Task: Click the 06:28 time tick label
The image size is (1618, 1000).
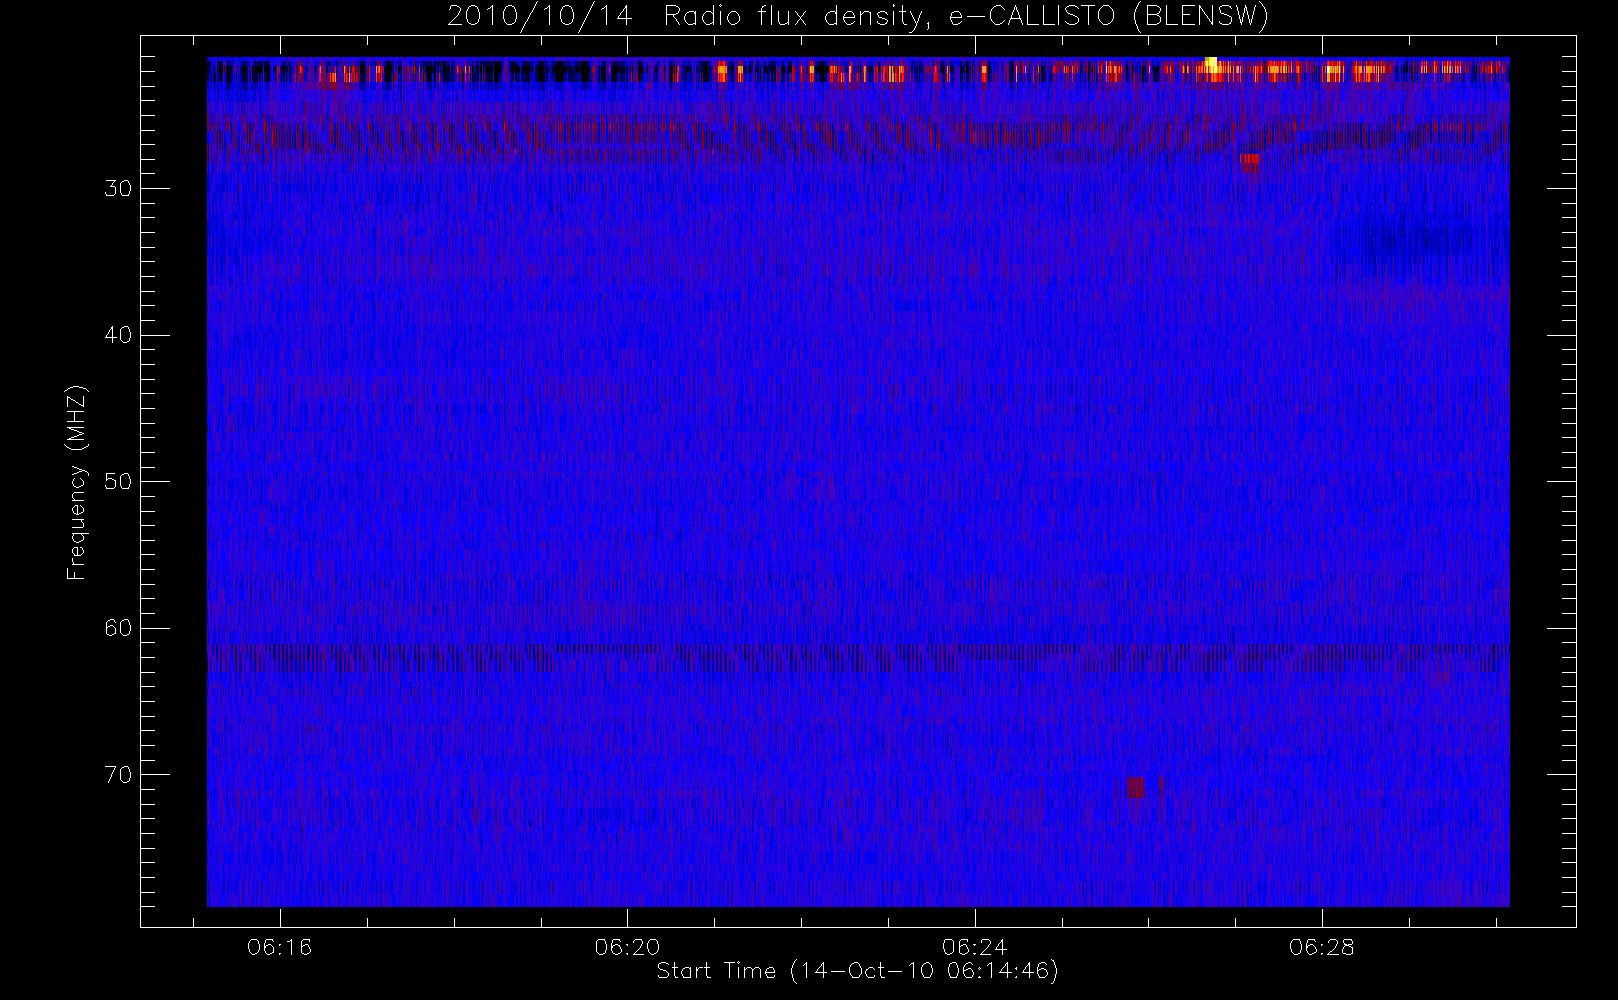Action: pos(1321,947)
